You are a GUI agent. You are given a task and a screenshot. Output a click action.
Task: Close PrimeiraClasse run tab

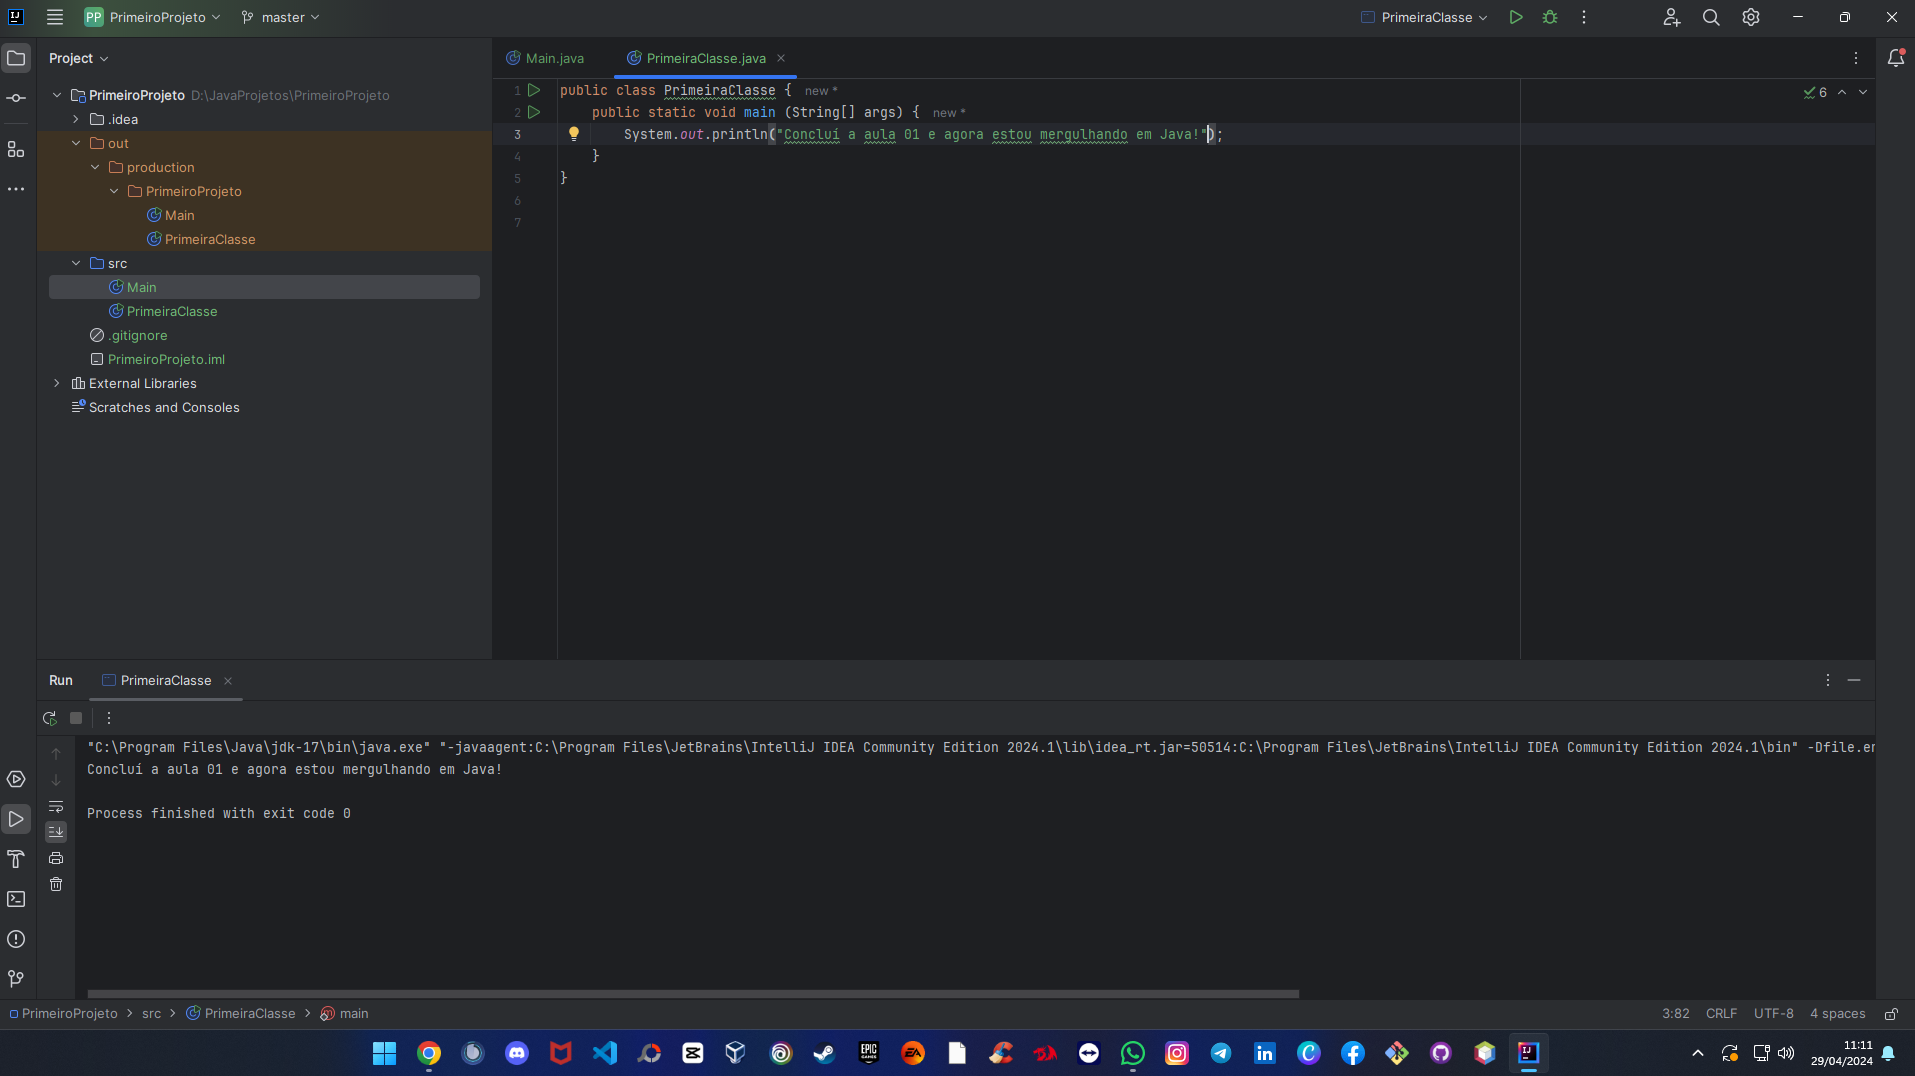click(x=228, y=681)
